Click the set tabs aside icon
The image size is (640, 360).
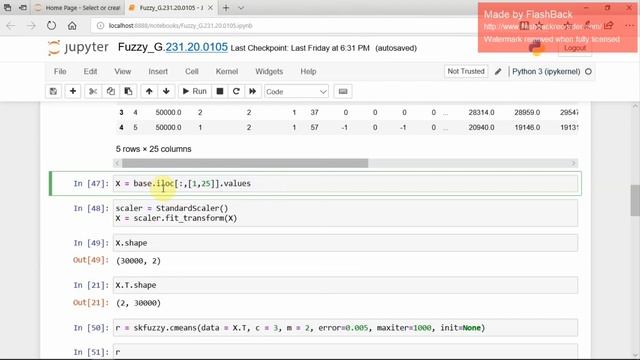click(23, 8)
